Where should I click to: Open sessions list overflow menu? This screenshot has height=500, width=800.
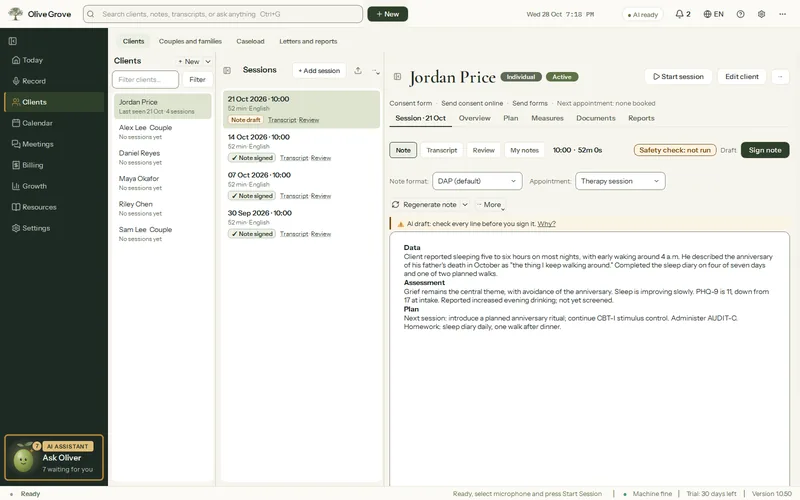[376, 71]
